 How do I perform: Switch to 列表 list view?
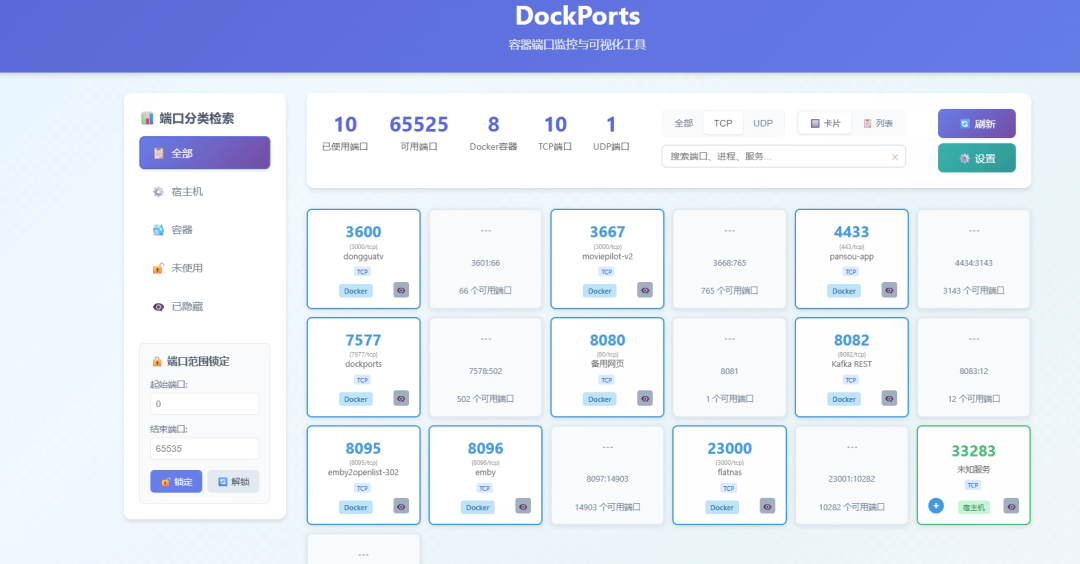coord(878,123)
